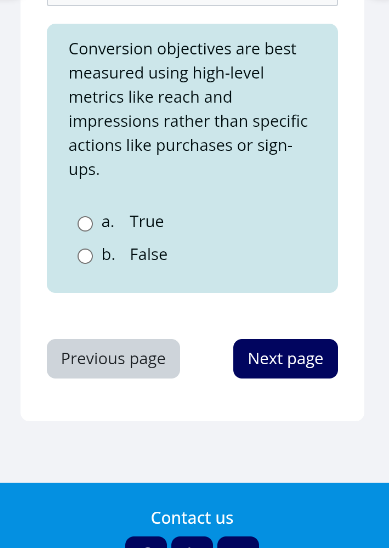Click the "False" answer label text
This screenshot has height=548, width=389.
point(149,254)
